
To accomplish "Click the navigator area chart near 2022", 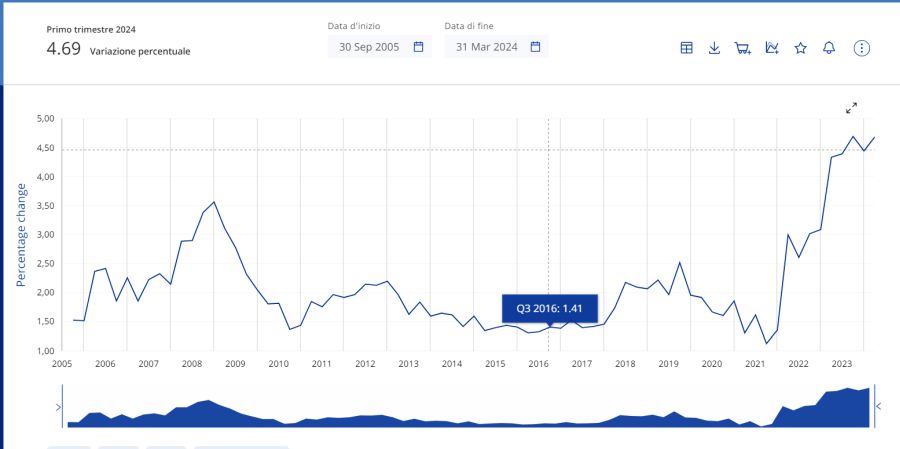I will tap(798, 408).
